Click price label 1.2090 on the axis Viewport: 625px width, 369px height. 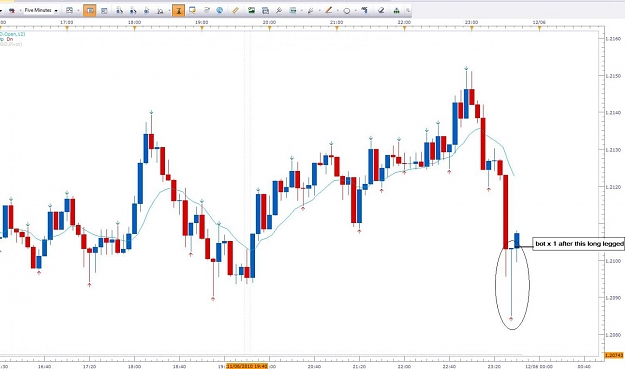point(613,298)
